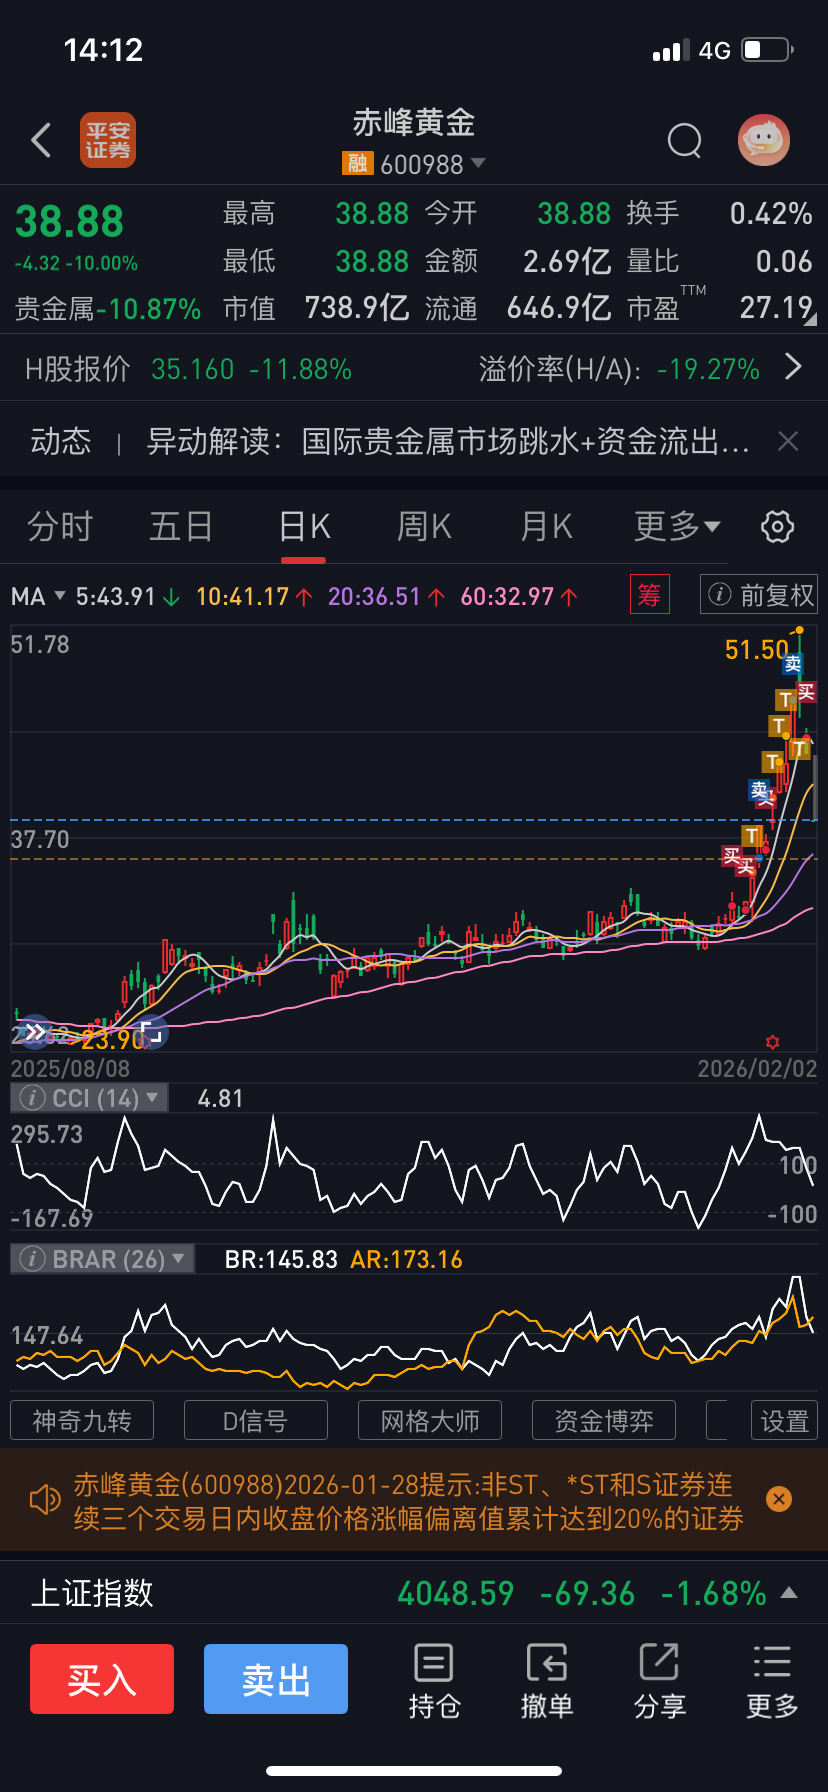
Task: Expand quote details triangle beside 27.19
Action: pyautogui.click(x=810, y=319)
